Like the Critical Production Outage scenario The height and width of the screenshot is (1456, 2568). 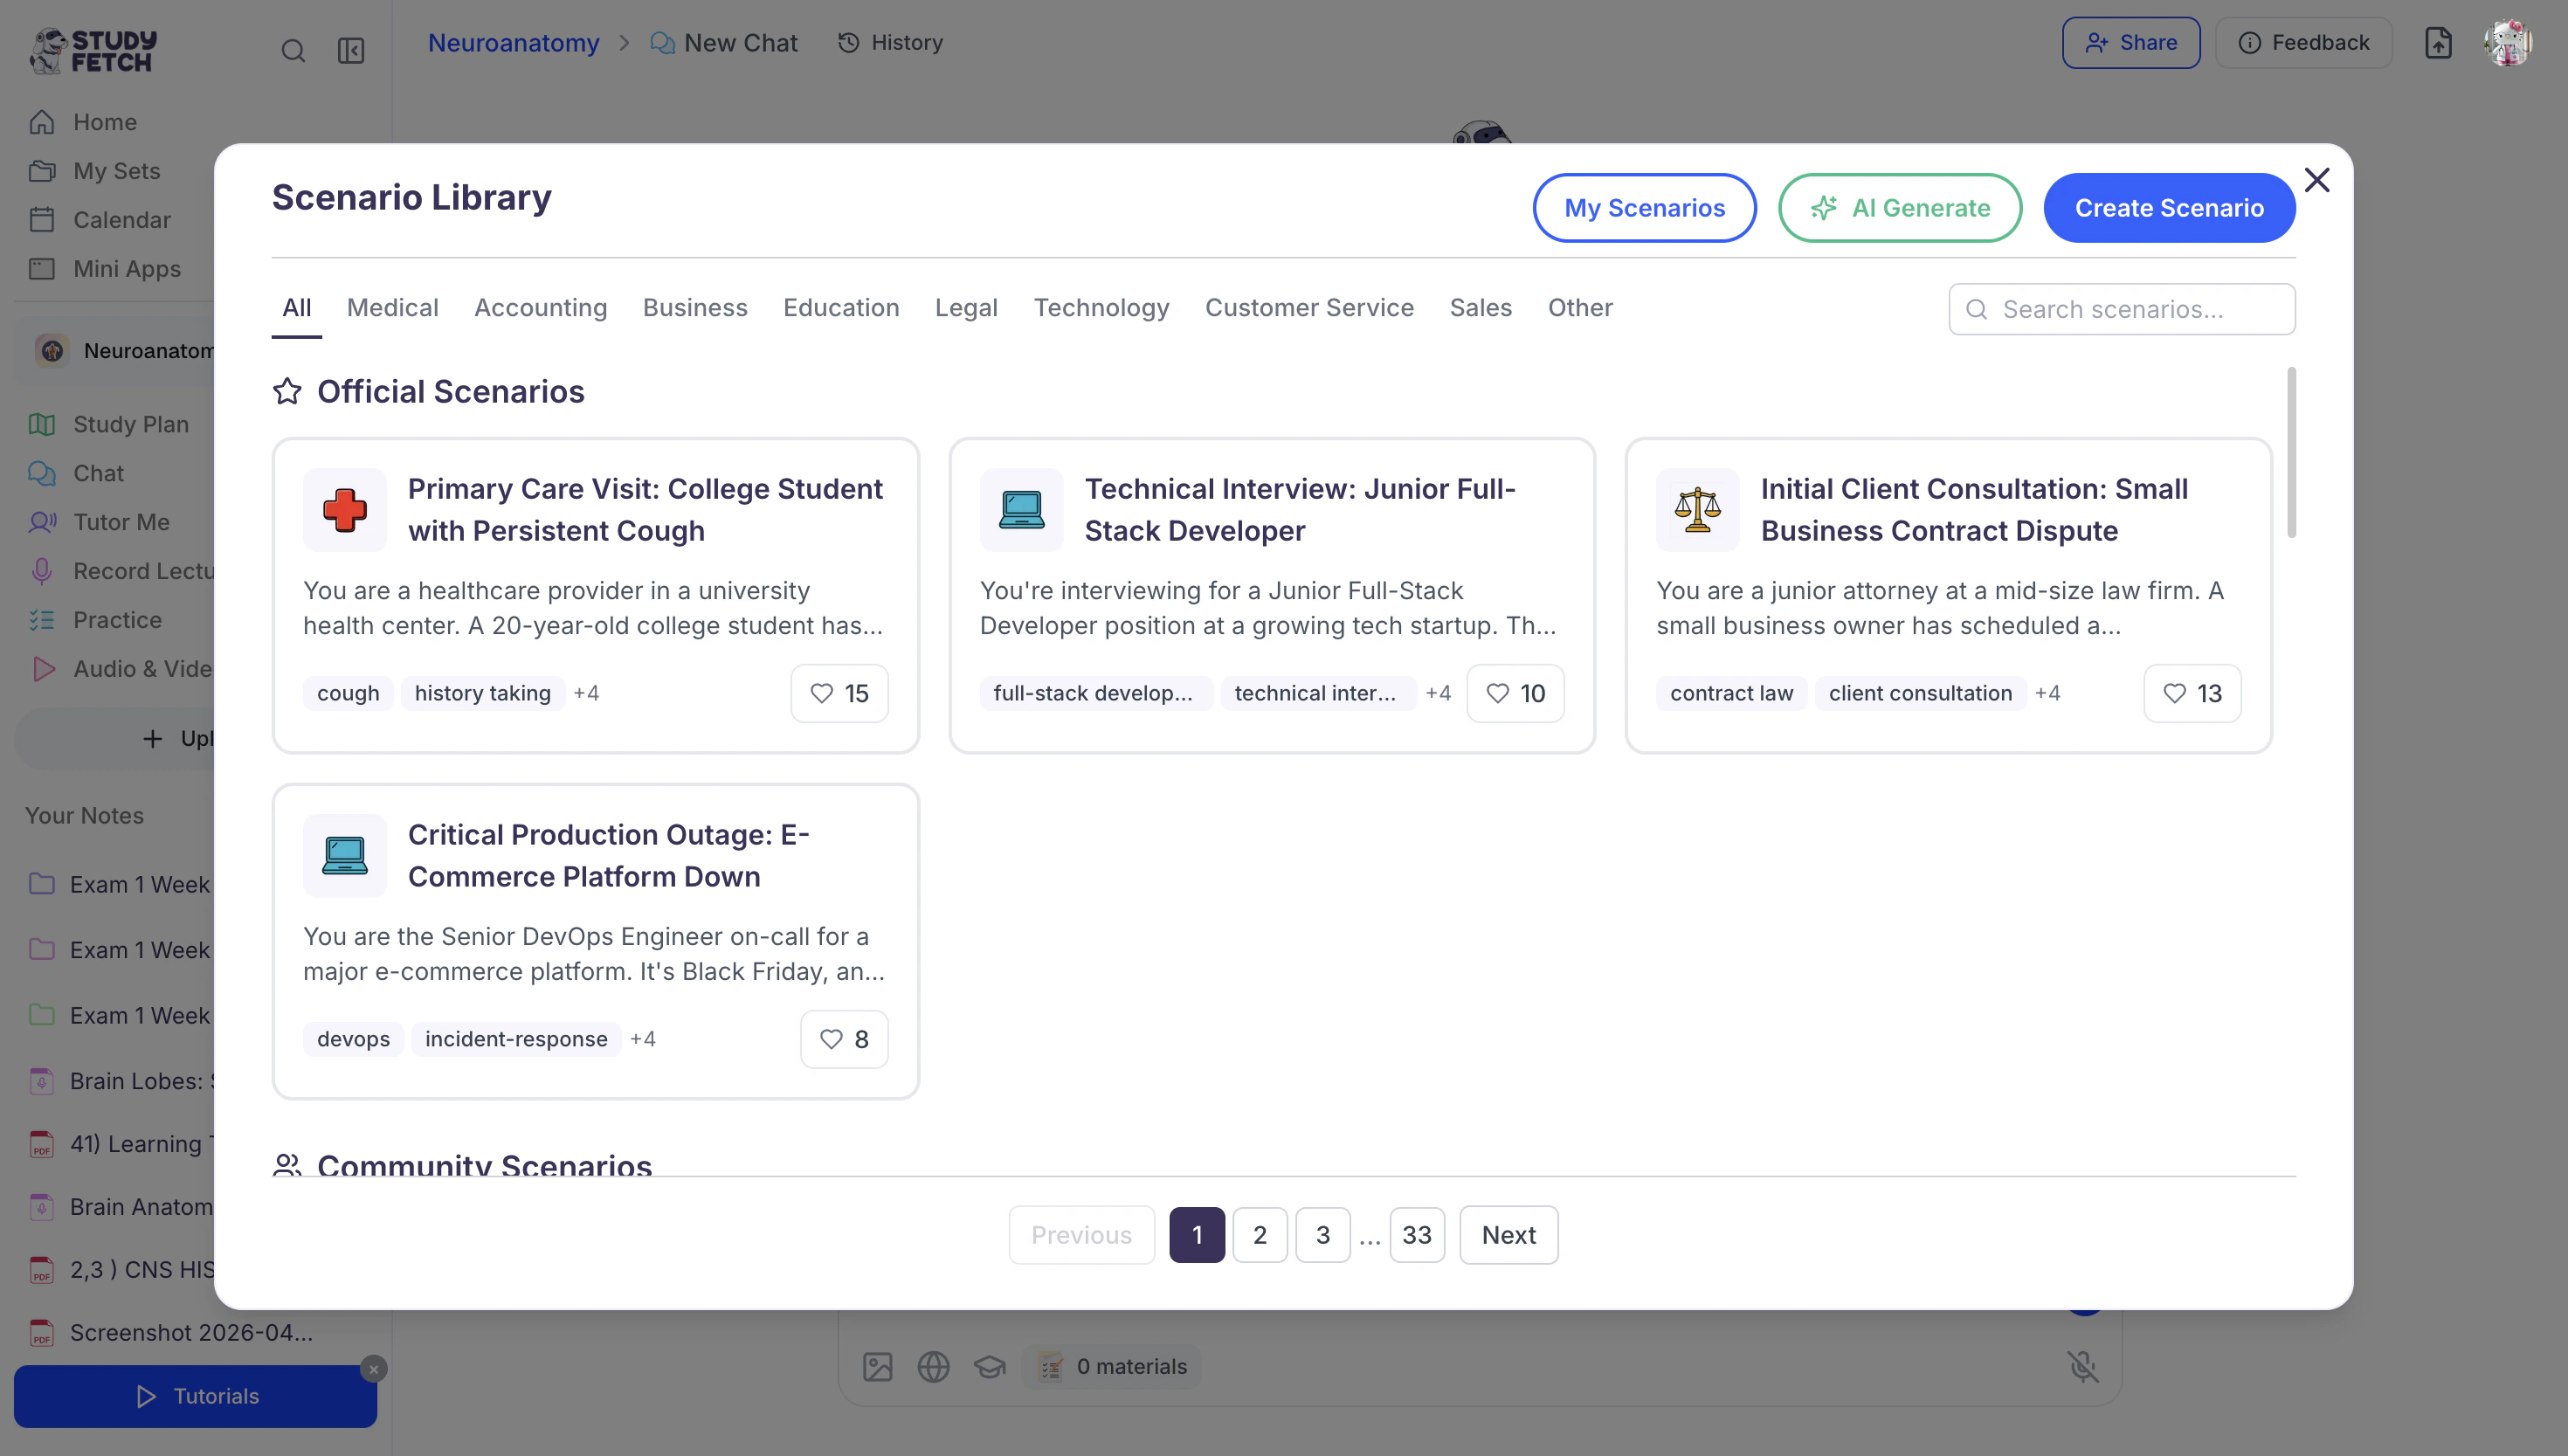843,1039
